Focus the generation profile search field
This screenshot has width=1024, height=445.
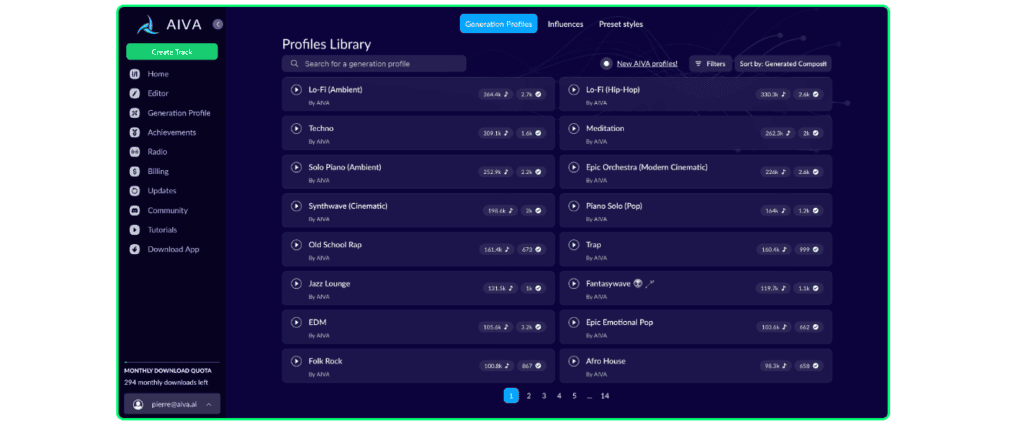pos(374,64)
